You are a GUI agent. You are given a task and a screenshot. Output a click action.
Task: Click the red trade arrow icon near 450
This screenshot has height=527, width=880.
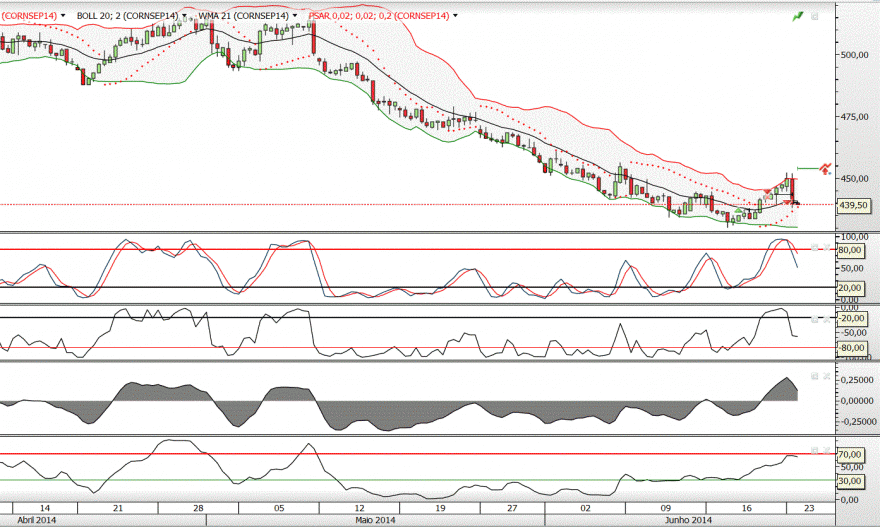coord(824,168)
